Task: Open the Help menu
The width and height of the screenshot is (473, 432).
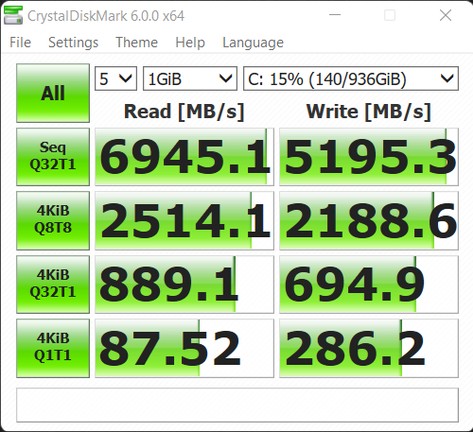Action: [x=190, y=43]
